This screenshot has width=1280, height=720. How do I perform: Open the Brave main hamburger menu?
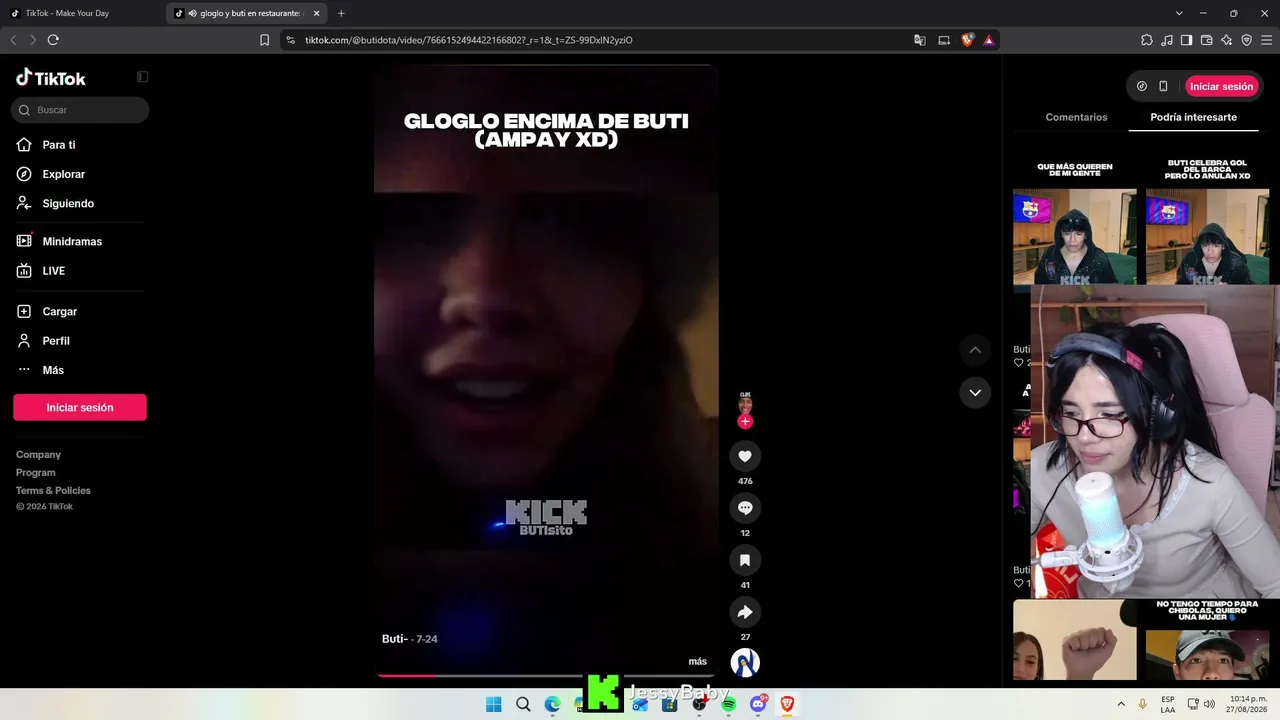pyautogui.click(x=1266, y=40)
